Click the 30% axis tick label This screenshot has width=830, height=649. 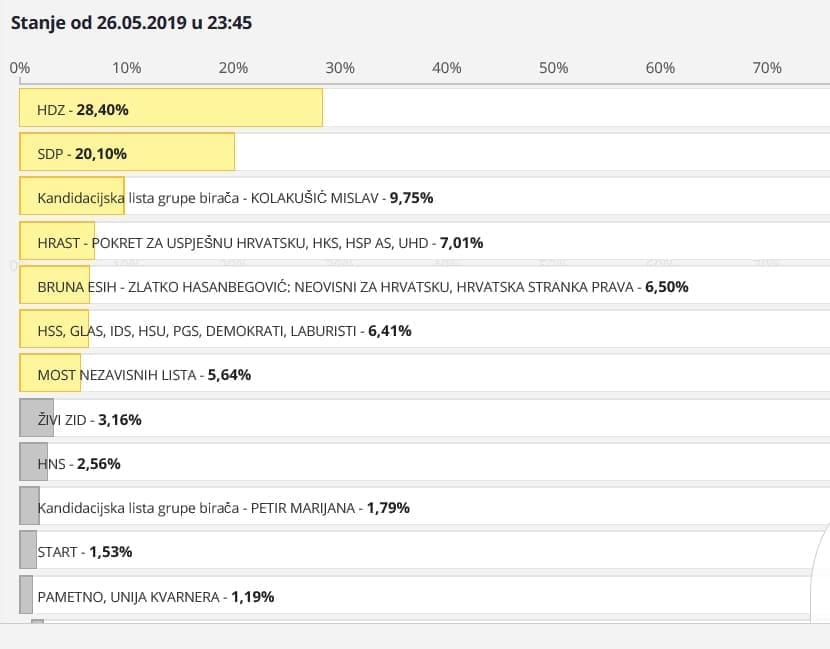click(x=340, y=68)
